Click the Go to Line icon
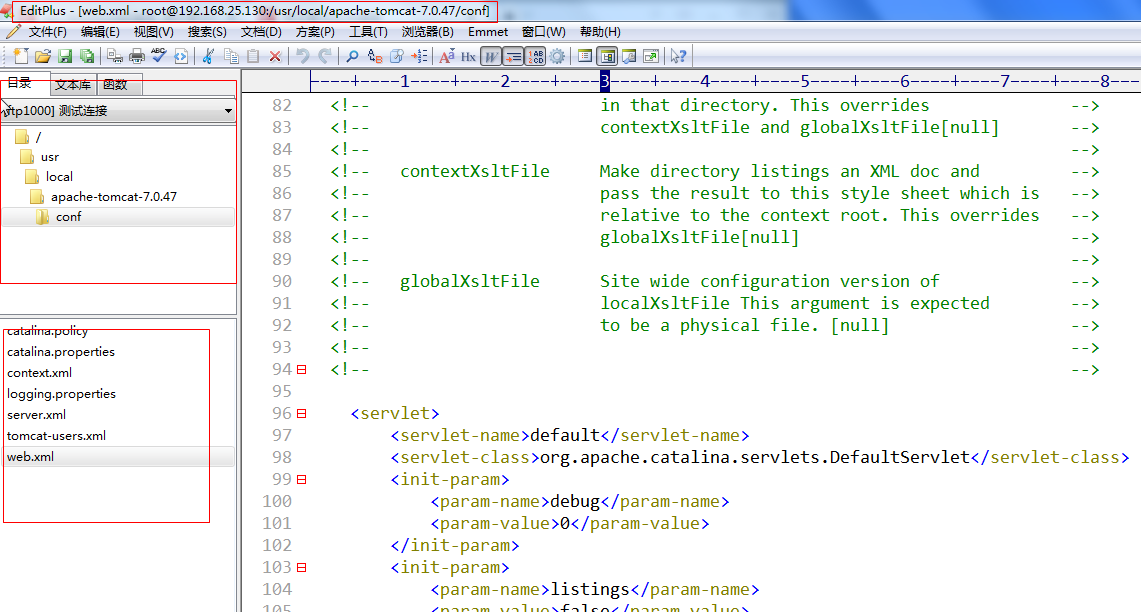 click(419, 56)
